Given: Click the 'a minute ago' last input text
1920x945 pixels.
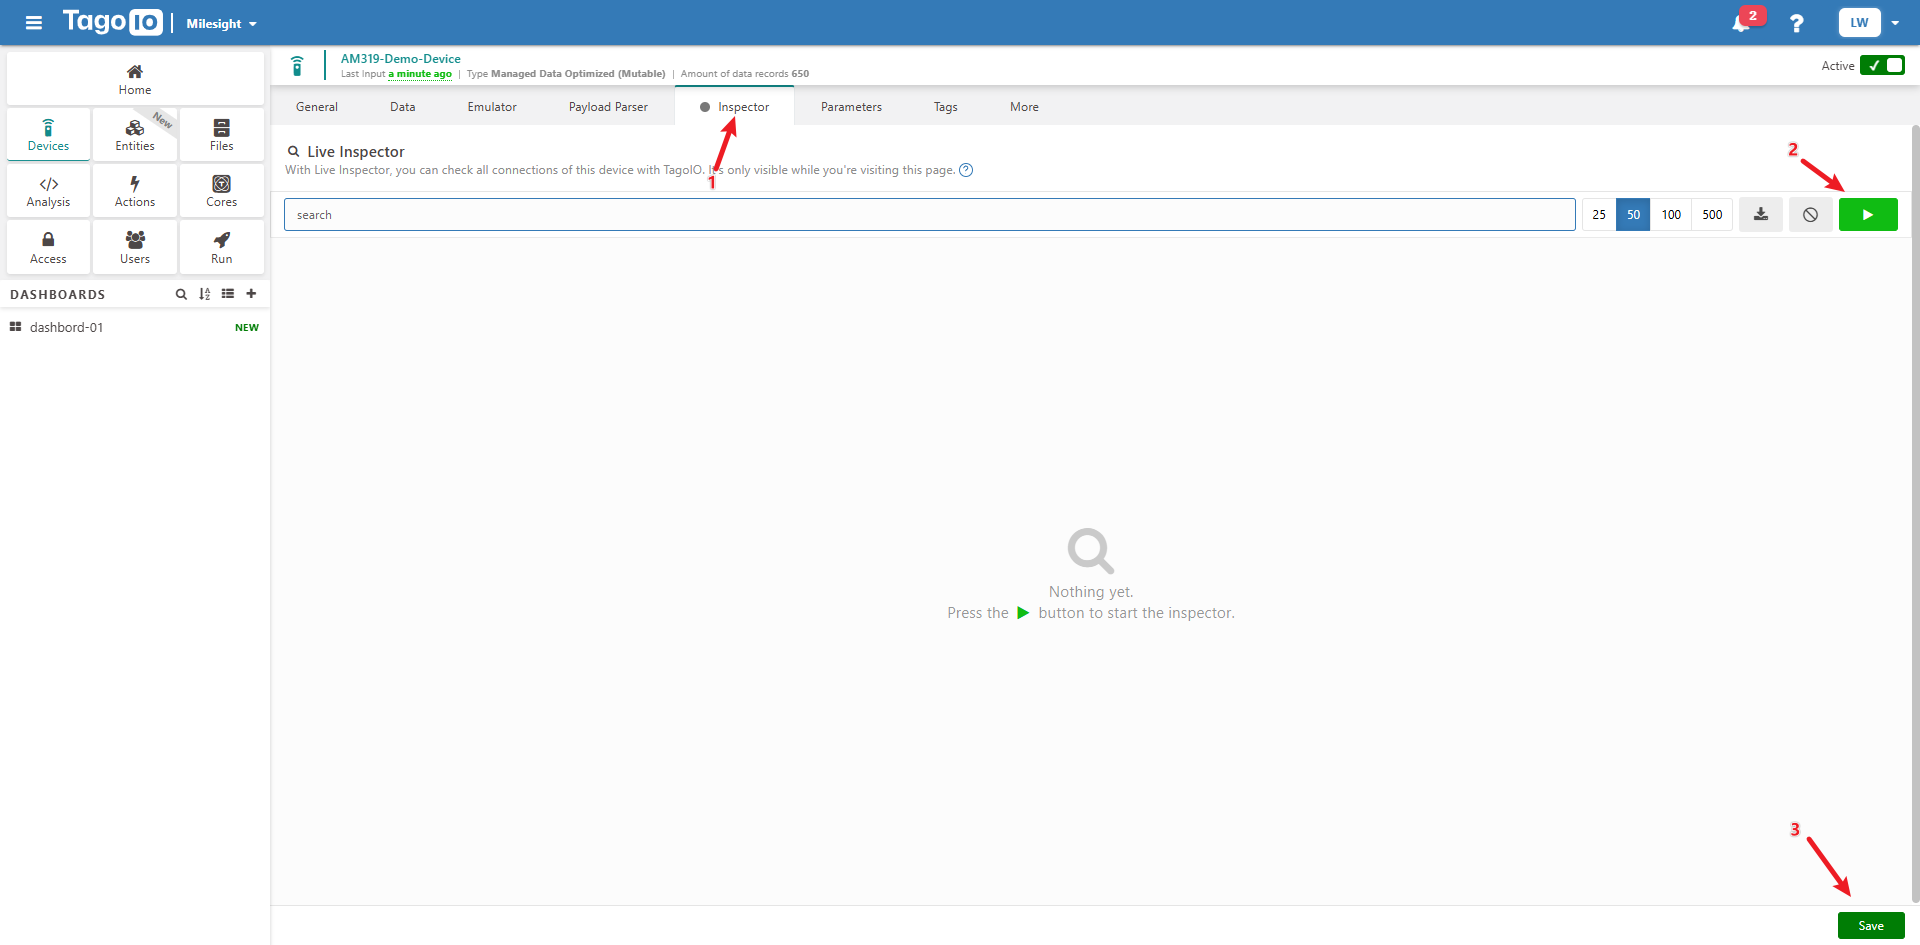Looking at the screenshot, I should [x=420, y=74].
